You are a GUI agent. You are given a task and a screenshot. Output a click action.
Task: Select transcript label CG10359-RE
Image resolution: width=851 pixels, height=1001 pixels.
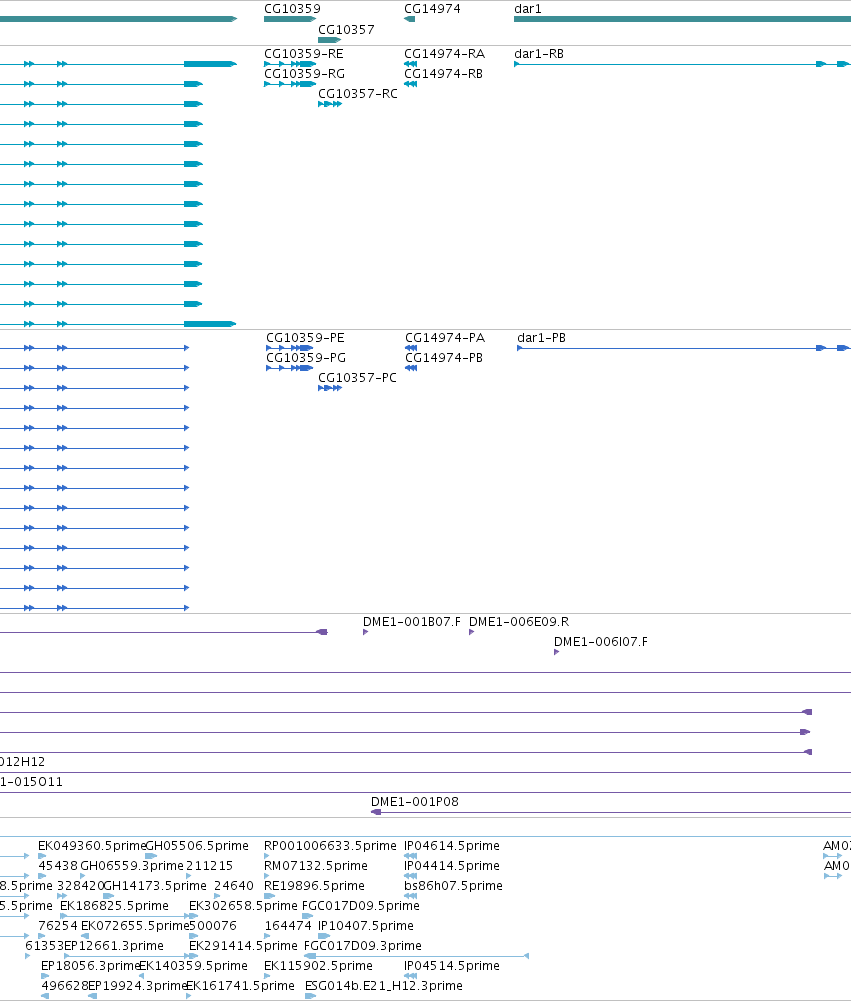[304, 54]
